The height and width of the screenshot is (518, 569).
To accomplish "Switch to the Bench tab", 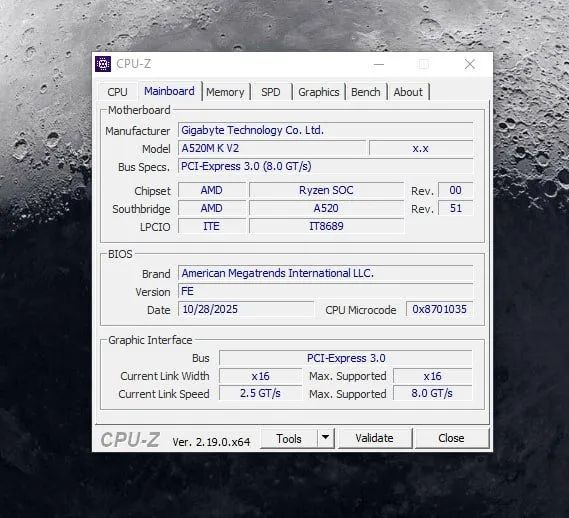I will pyautogui.click(x=365, y=92).
